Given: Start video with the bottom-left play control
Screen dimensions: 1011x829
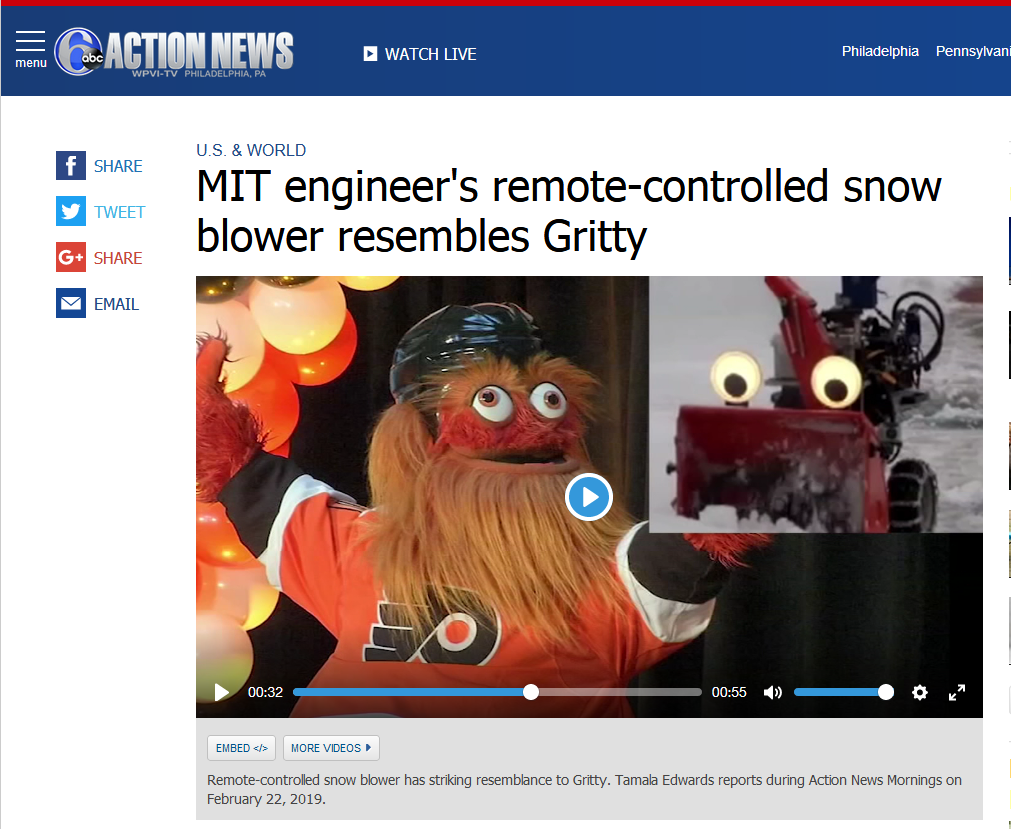Looking at the screenshot, I should click(x=222, y=692).
